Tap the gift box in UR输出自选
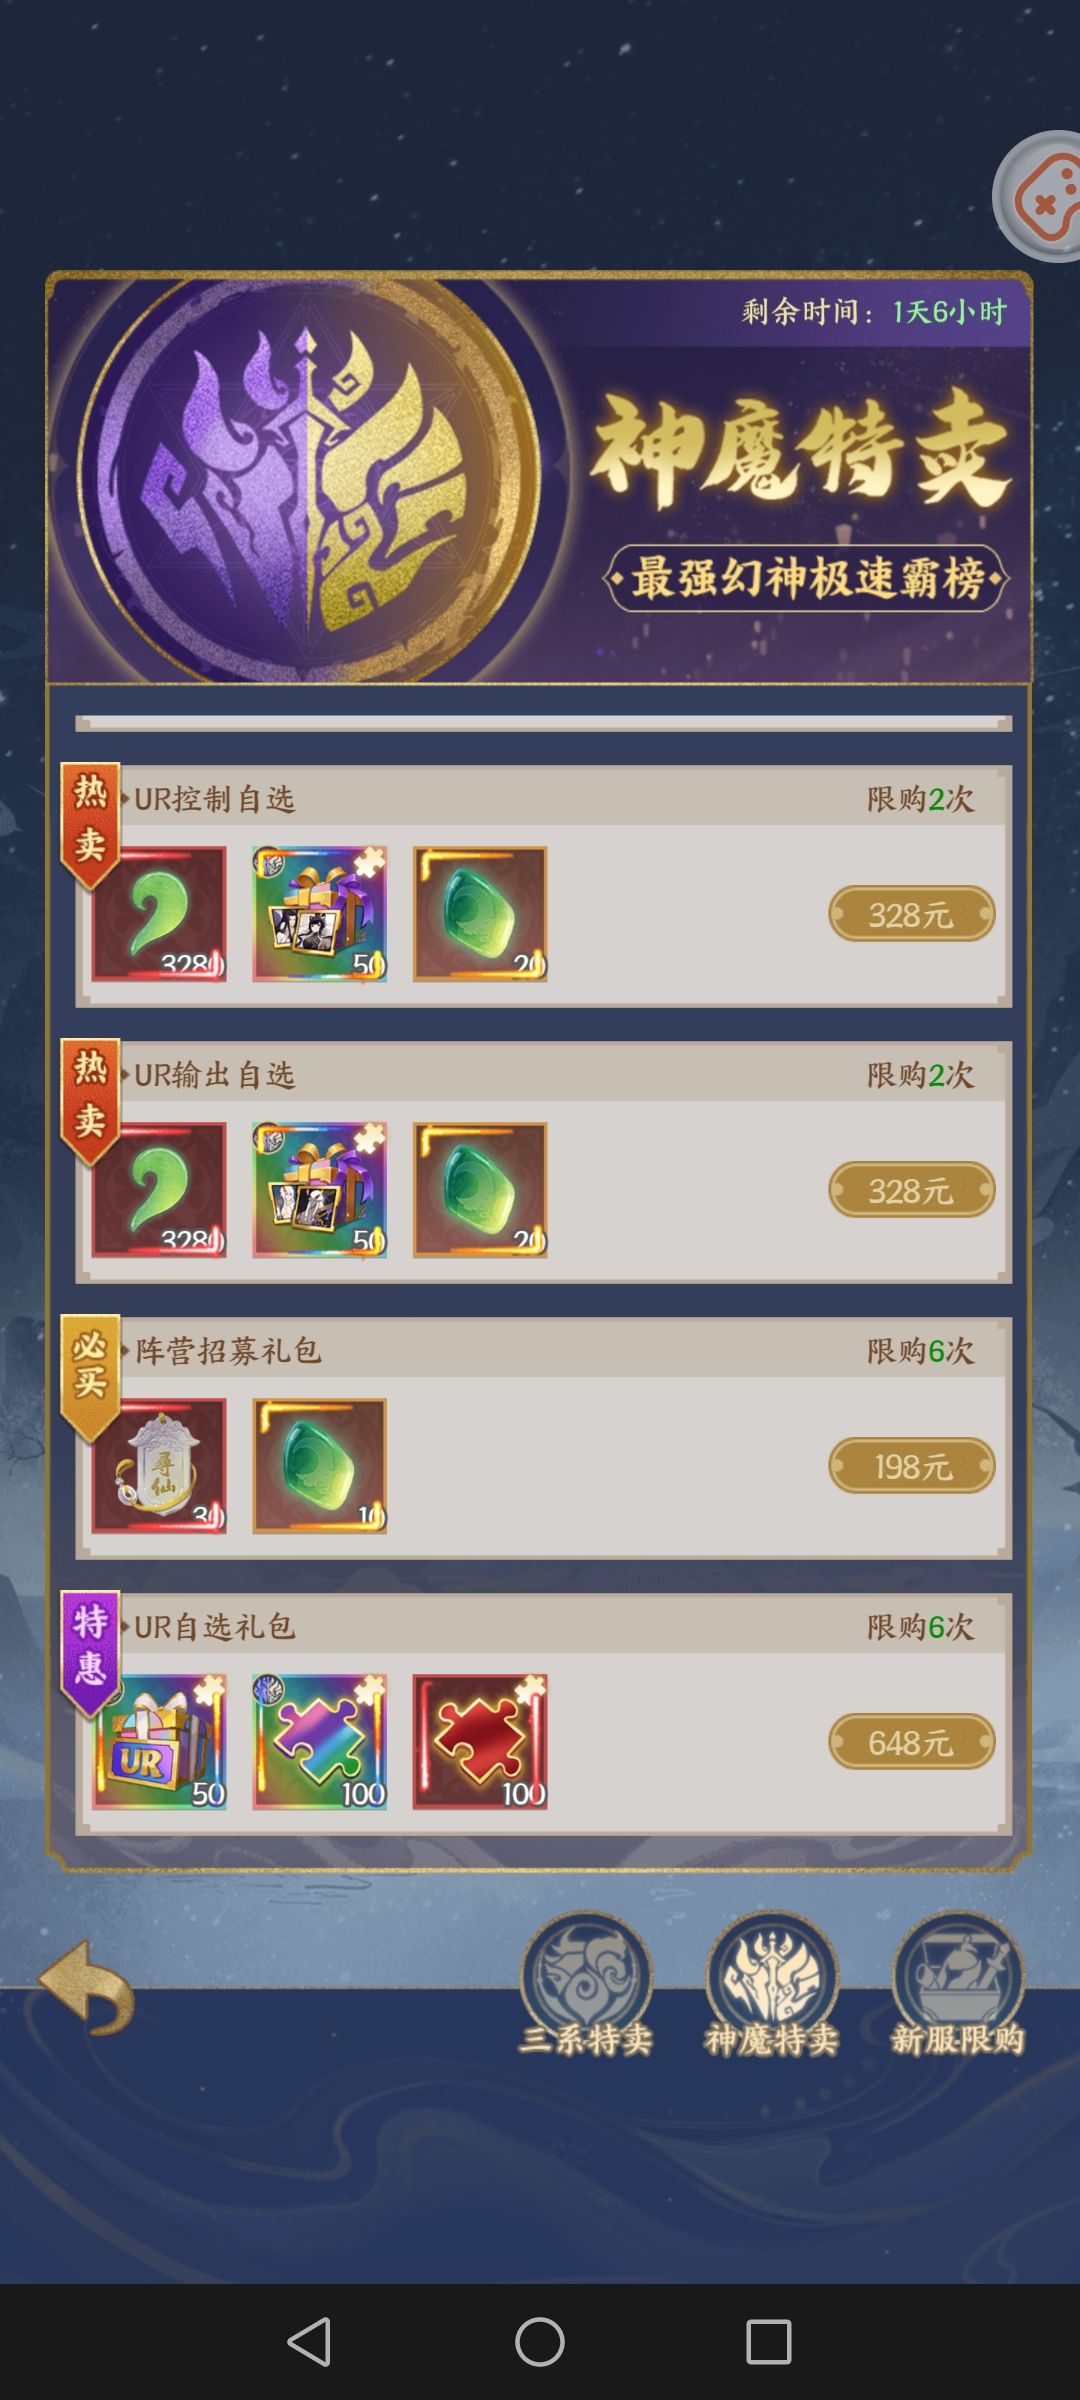The width and height of the screenshot is (1080, 2400). click(319, 1190)
